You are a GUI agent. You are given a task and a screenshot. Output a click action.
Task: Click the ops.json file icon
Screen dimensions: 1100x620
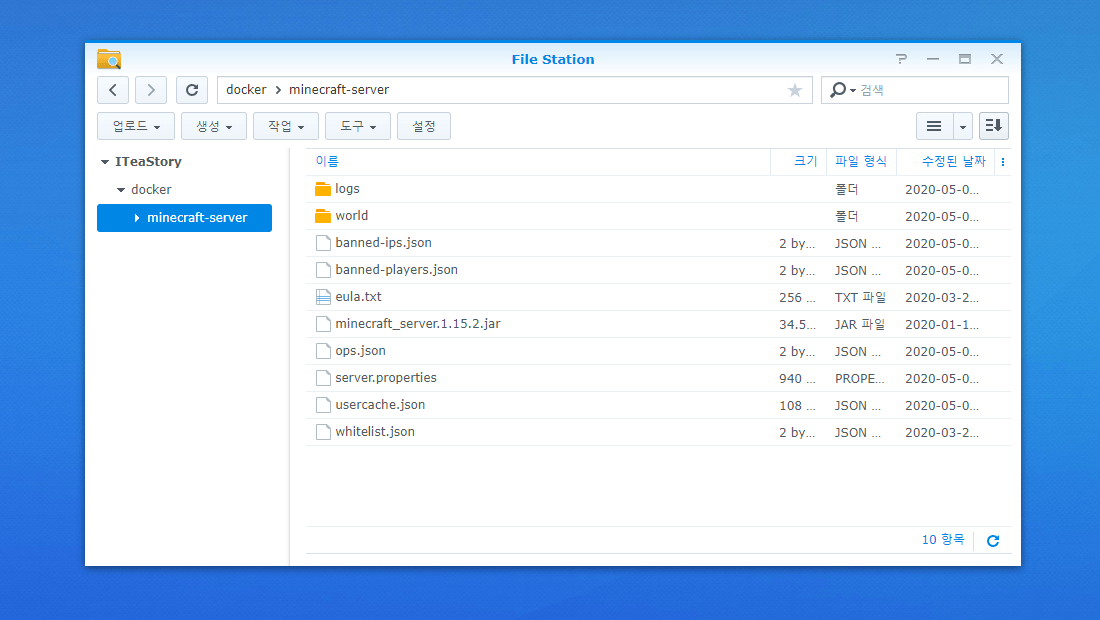tap(323, 351)
